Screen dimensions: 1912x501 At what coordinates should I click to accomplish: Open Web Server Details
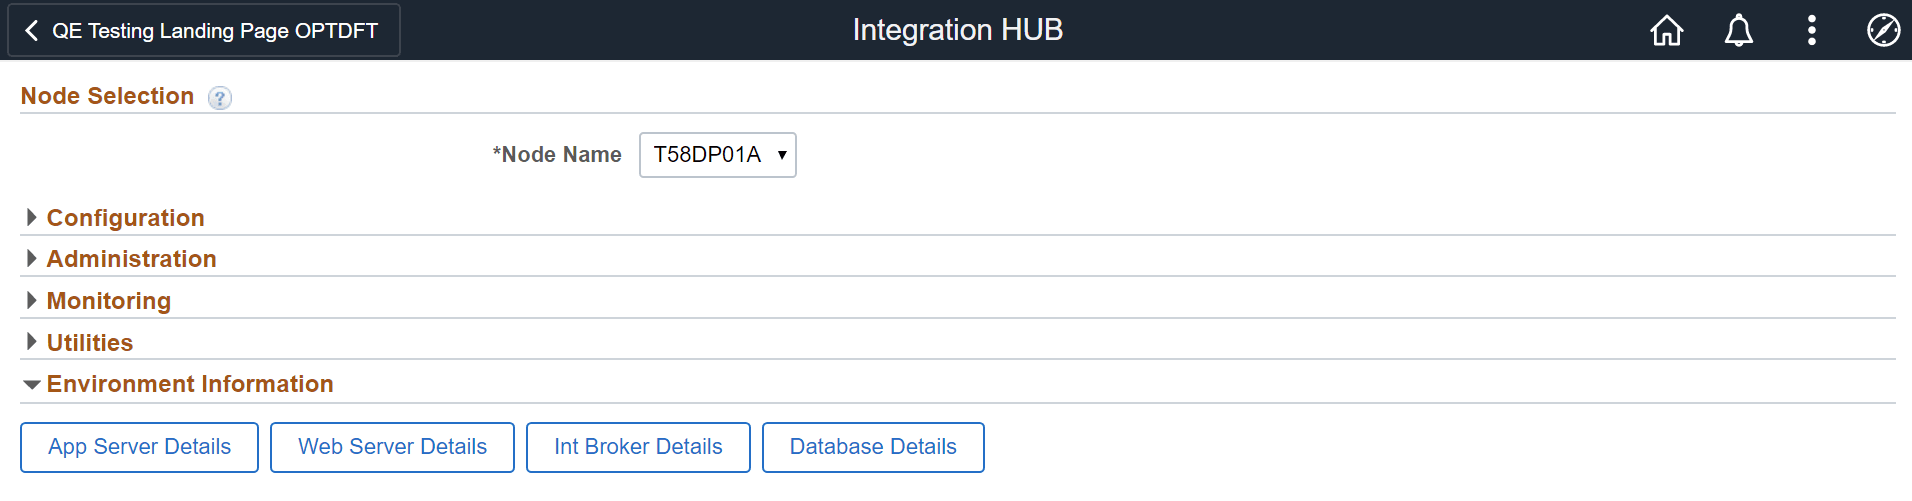tap(392, 447)
